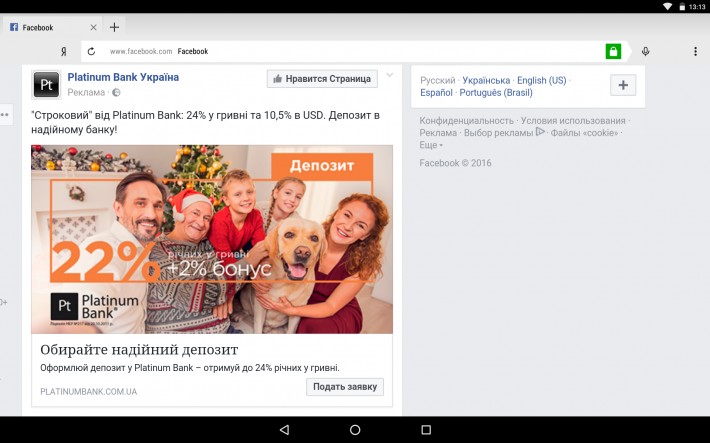
Task: Tap the Yandex Я logo button
Action: click(x=64, y=52)
